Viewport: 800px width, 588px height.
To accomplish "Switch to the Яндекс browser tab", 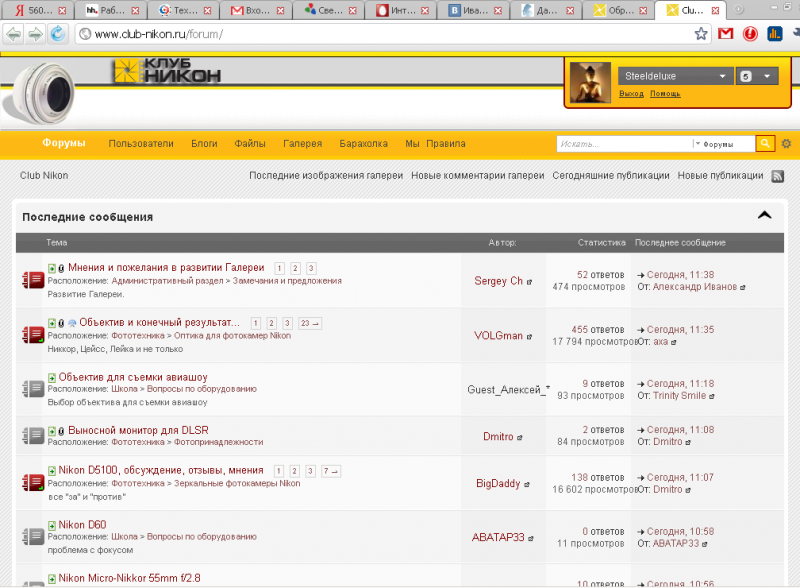I will click(37, 10).
